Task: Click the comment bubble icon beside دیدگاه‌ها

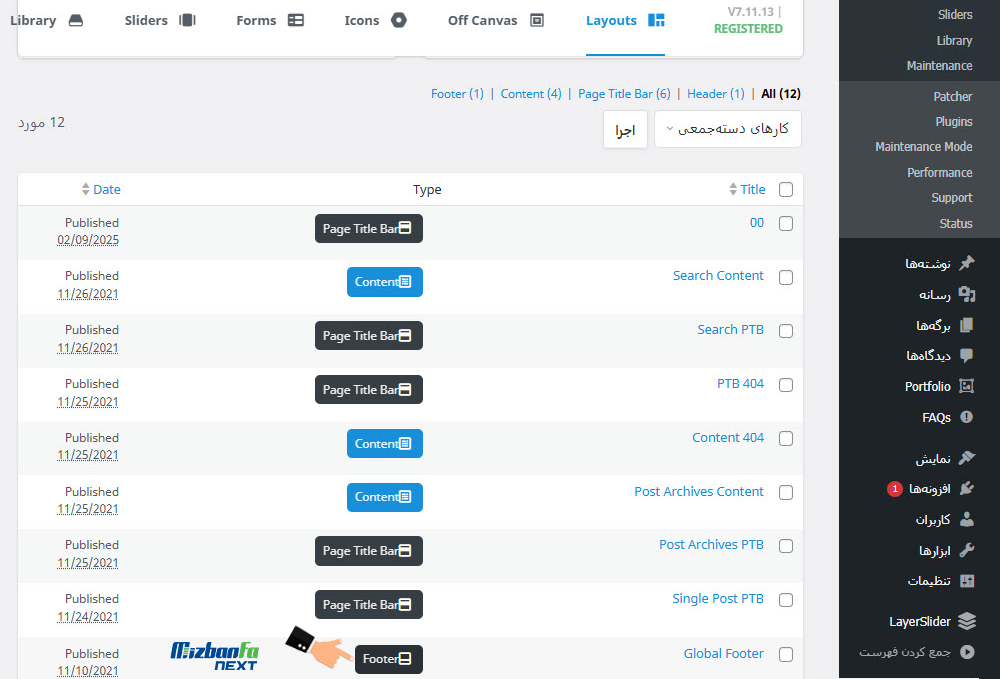Action: tap(967, 355)
